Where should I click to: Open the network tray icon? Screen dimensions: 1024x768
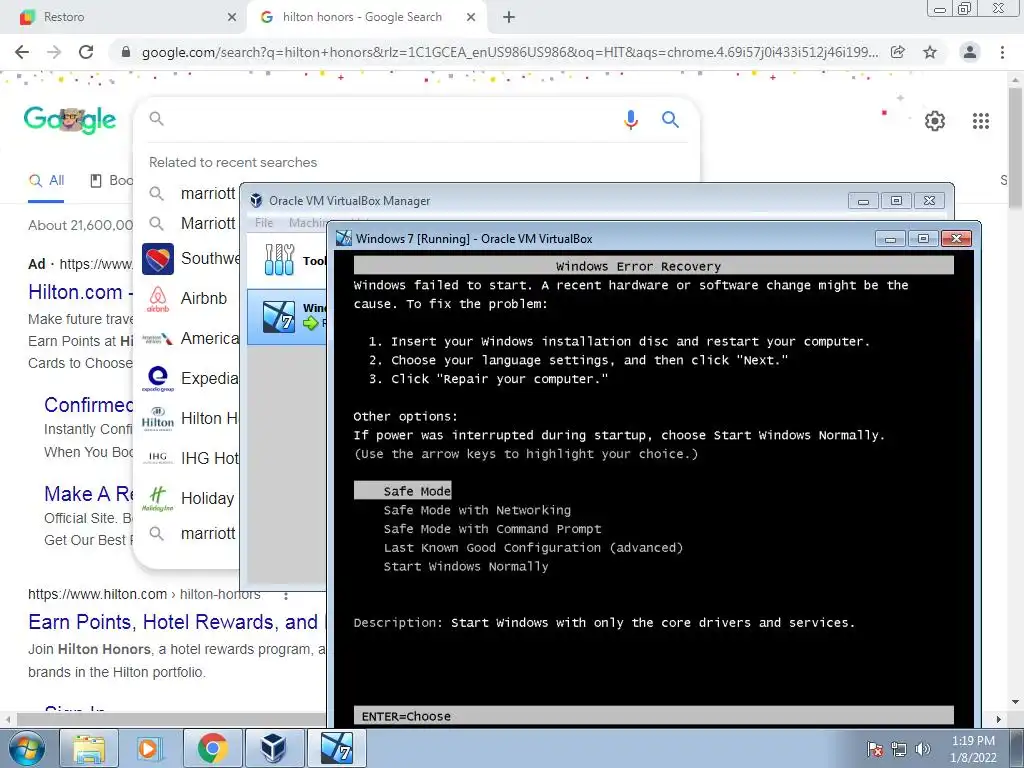[x=899, y=748]
